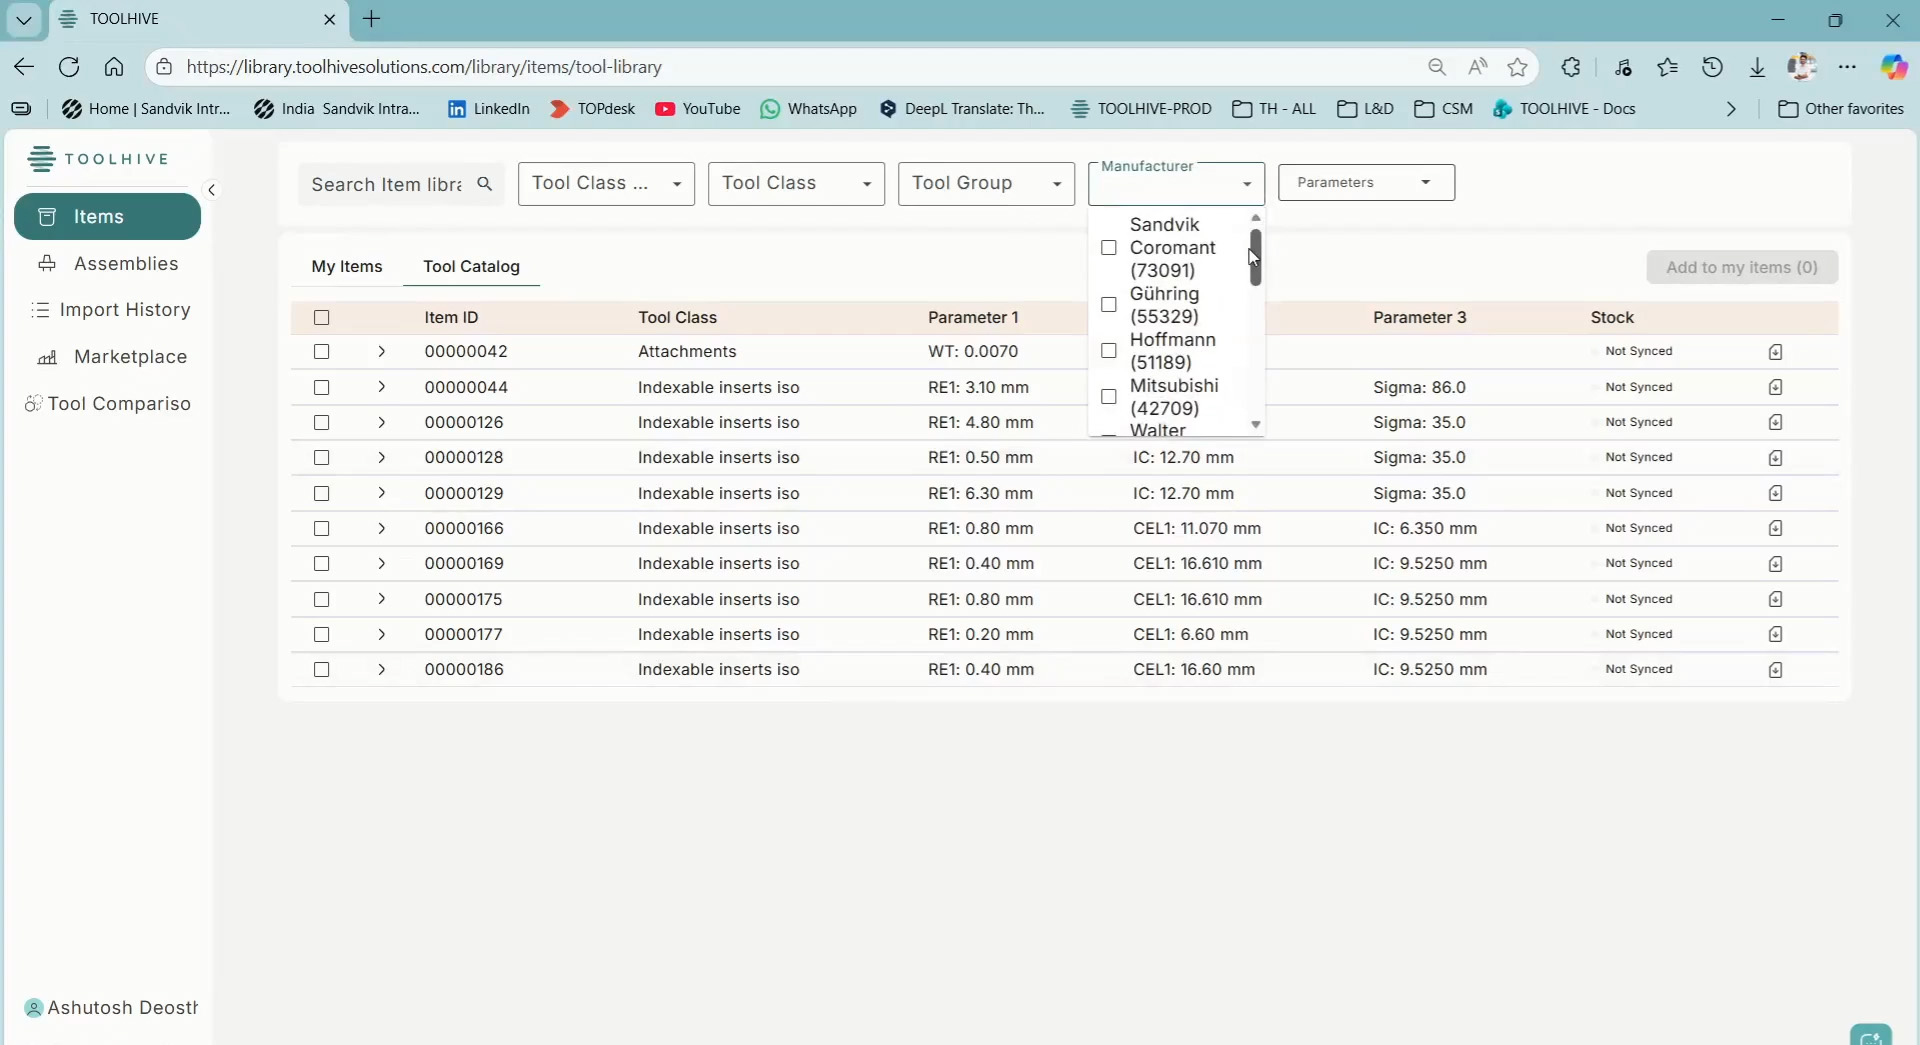This screenshot has height=1045, width=1920.
Task: Switch to the My Items tab
Action: click(347, 267)
